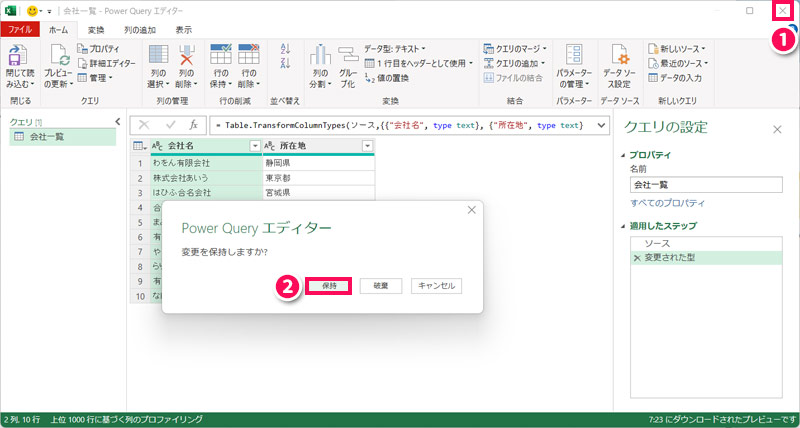Click the キャンセル button in the dialog

point(436,286)
